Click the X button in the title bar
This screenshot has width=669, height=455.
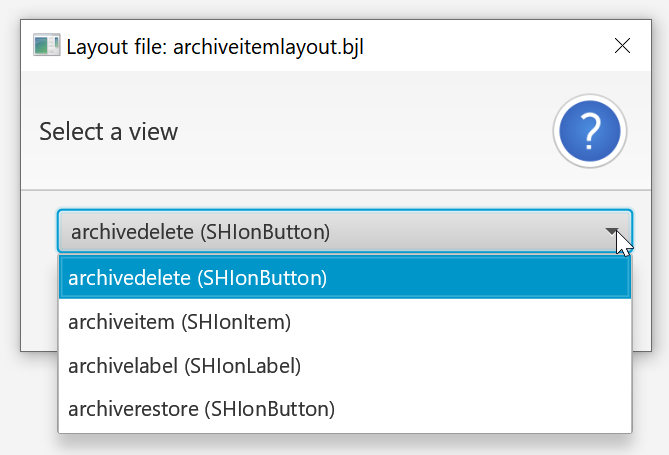[622, 46]
